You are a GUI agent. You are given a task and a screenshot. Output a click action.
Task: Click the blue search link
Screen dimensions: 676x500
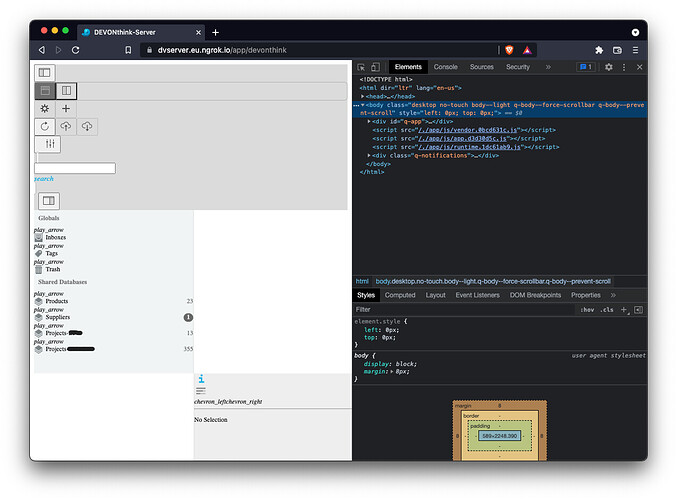point(44,179)
